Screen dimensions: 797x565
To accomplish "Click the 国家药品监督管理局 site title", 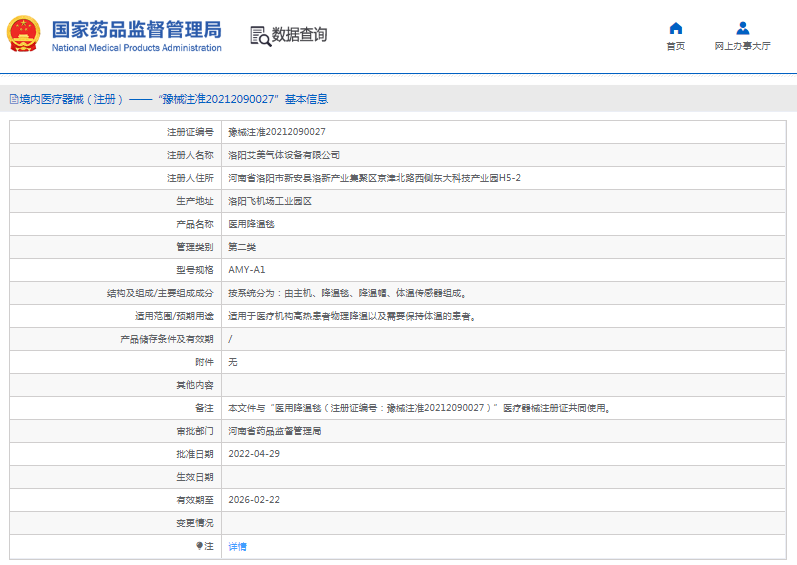I will 136,28.
